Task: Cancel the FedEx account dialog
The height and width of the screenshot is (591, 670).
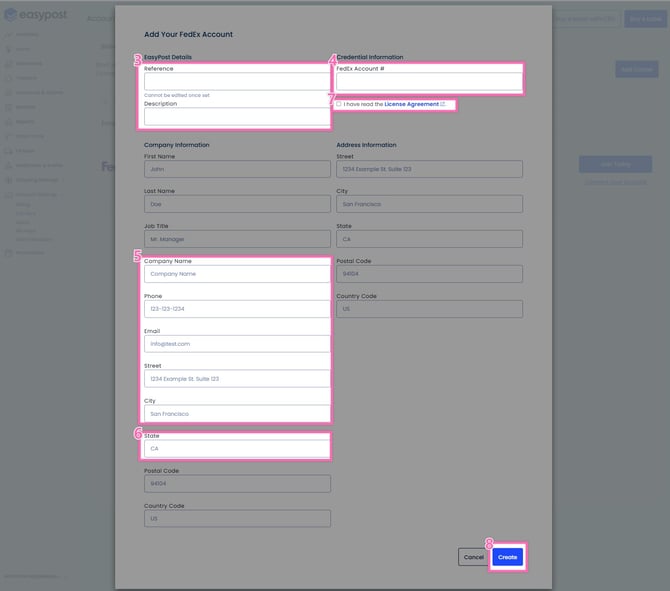Action: click(x=473, y=557)
